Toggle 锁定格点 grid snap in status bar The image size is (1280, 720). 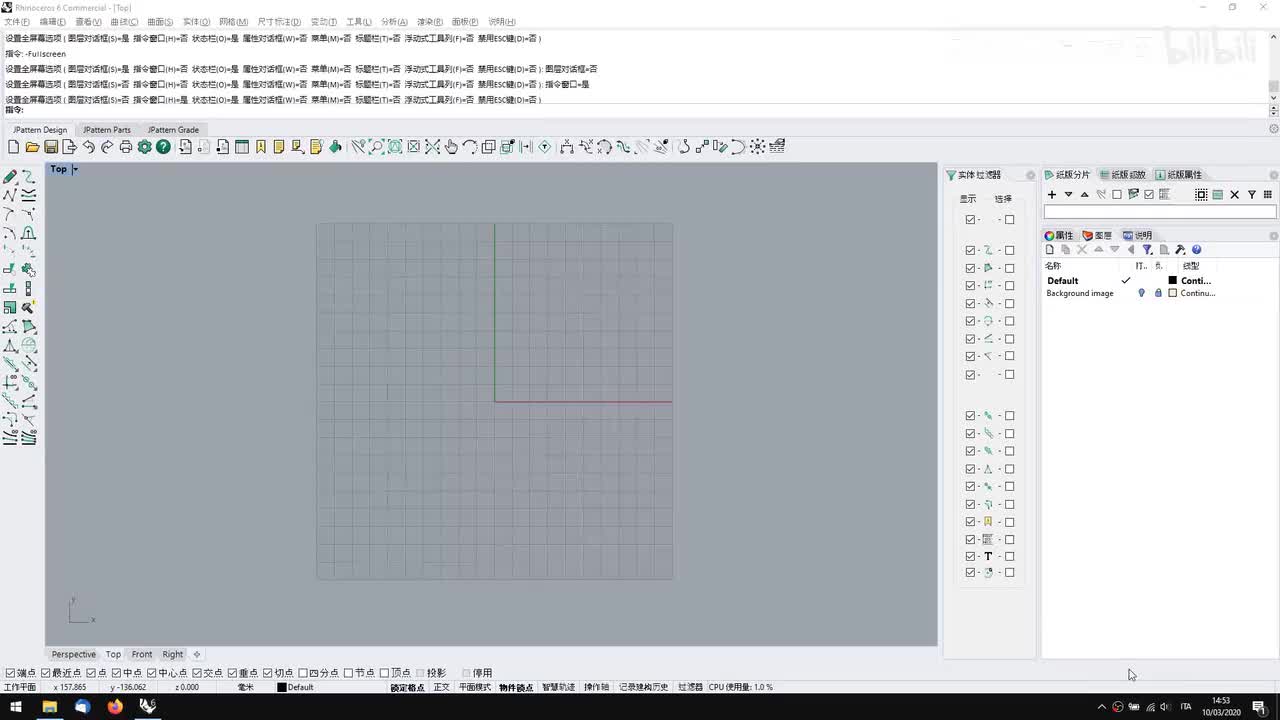[x=407, y=687]
